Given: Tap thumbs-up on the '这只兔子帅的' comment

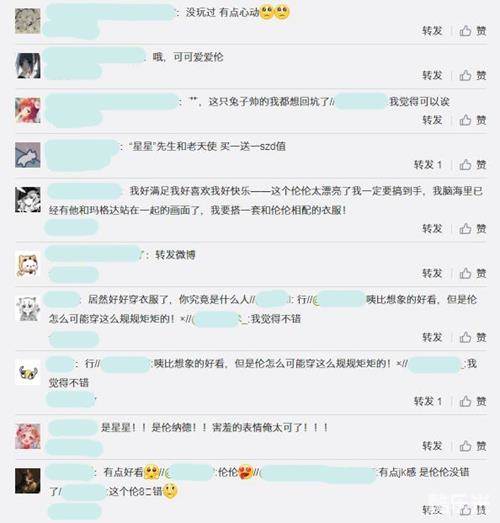Looking at the screenshot, I should tap(473, 120).
